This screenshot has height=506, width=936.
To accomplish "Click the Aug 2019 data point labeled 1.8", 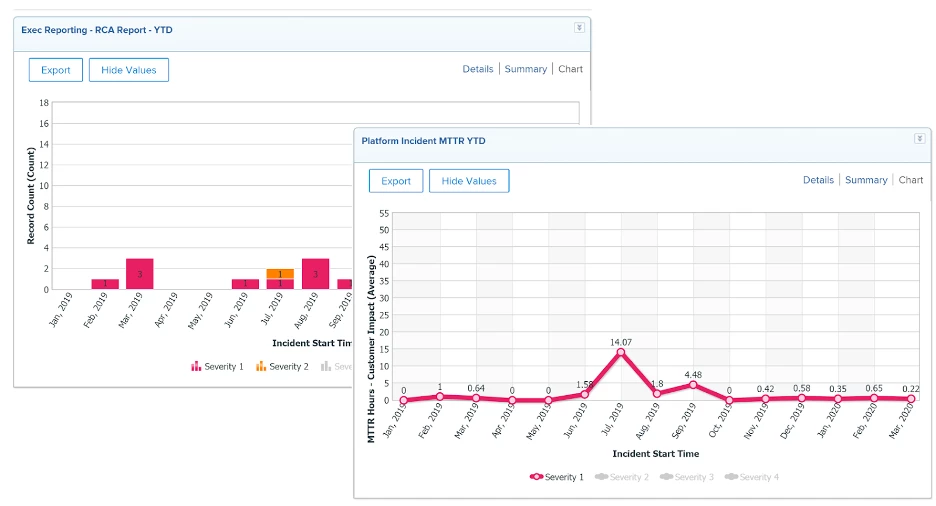I will click(x=657, y=394).
